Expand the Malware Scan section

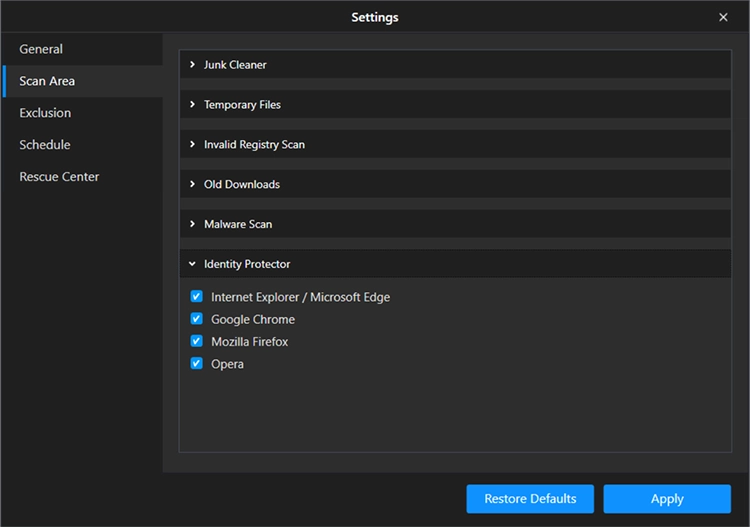pyautogui.click(x=237, y=225)
